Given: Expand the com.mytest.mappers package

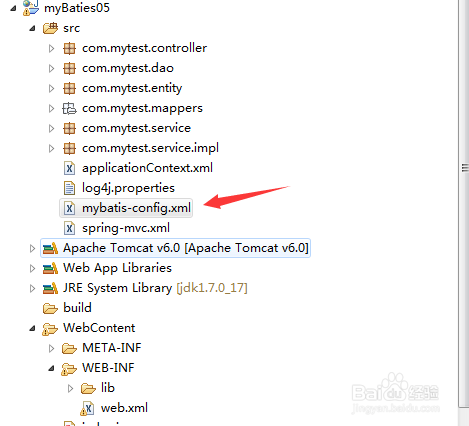Looking at the screenshot, I should coord(51,109).
